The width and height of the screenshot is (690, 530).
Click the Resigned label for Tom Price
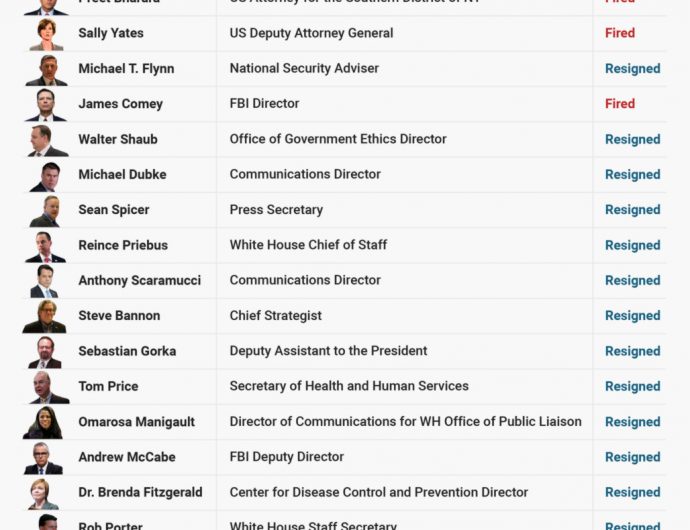632,386
